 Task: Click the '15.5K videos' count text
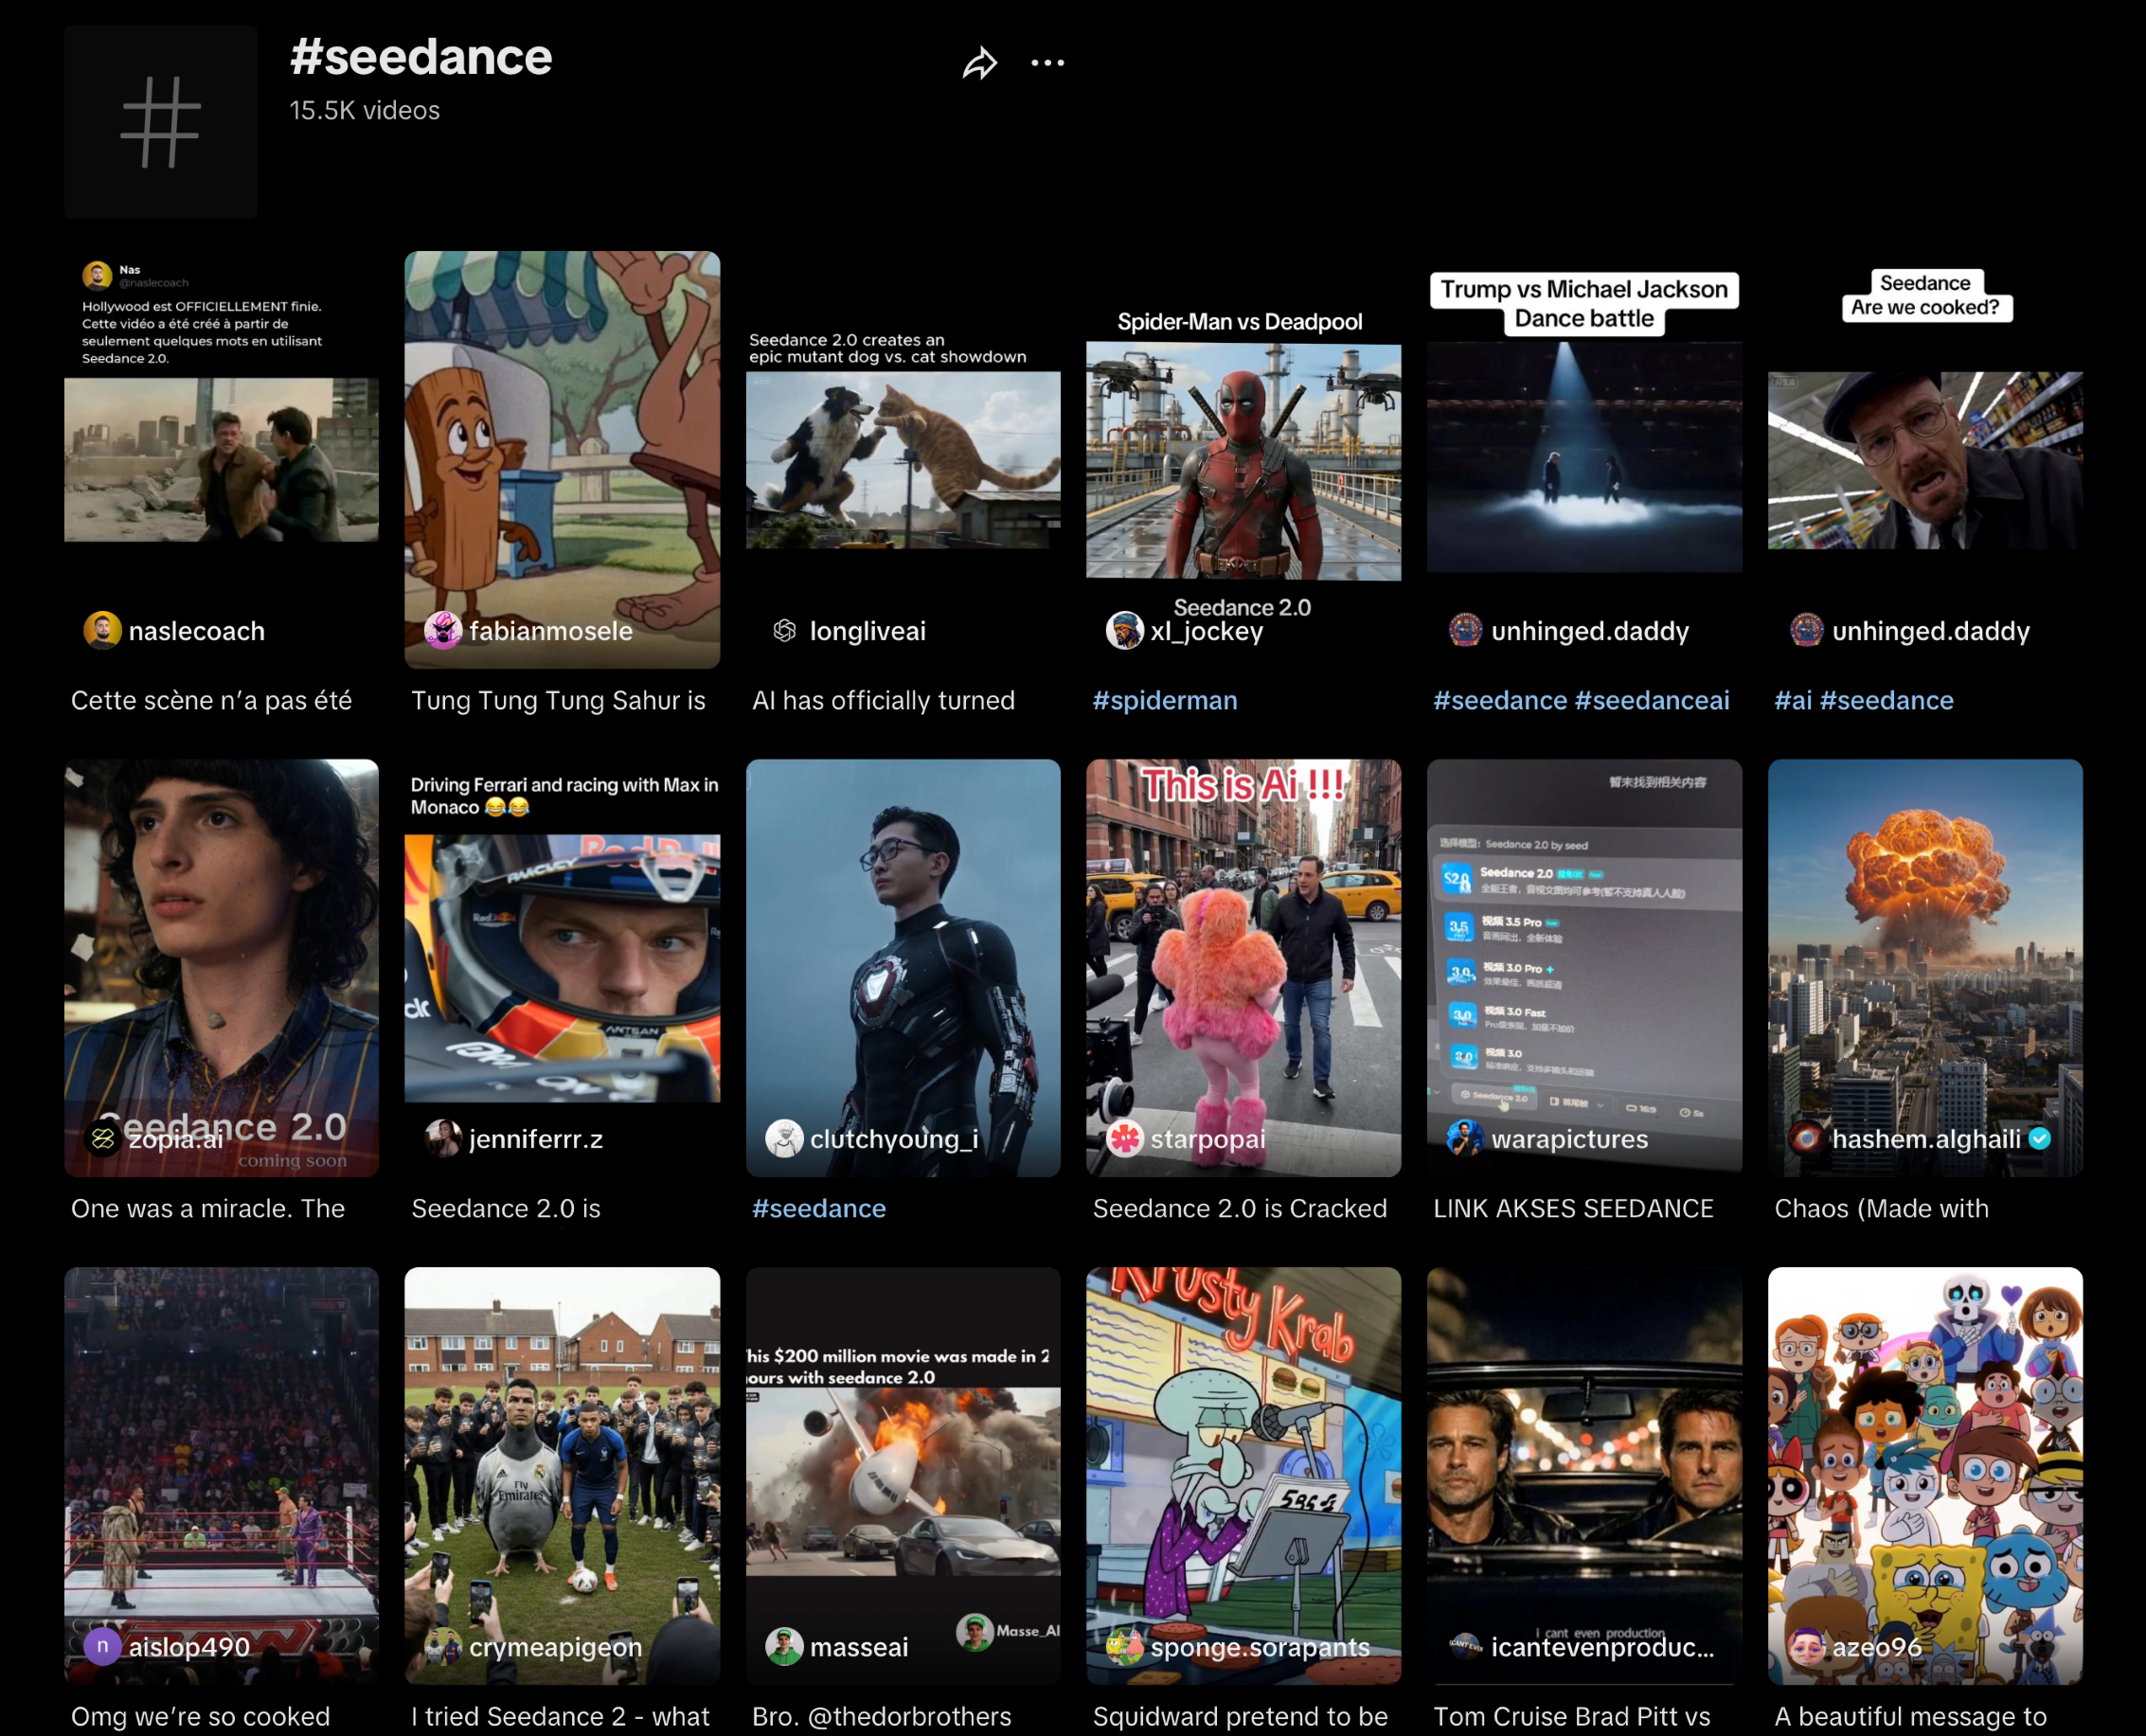coord(365,111)
